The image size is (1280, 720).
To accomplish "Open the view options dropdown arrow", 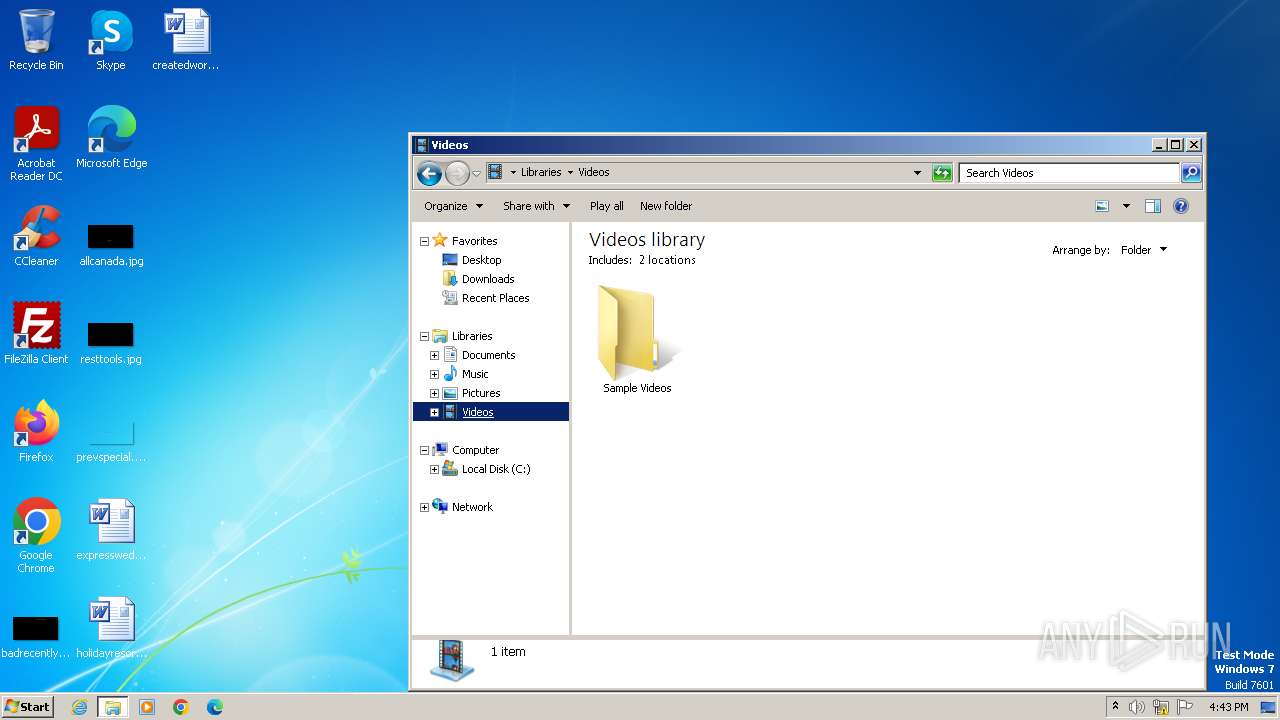I will [1126, 206].
